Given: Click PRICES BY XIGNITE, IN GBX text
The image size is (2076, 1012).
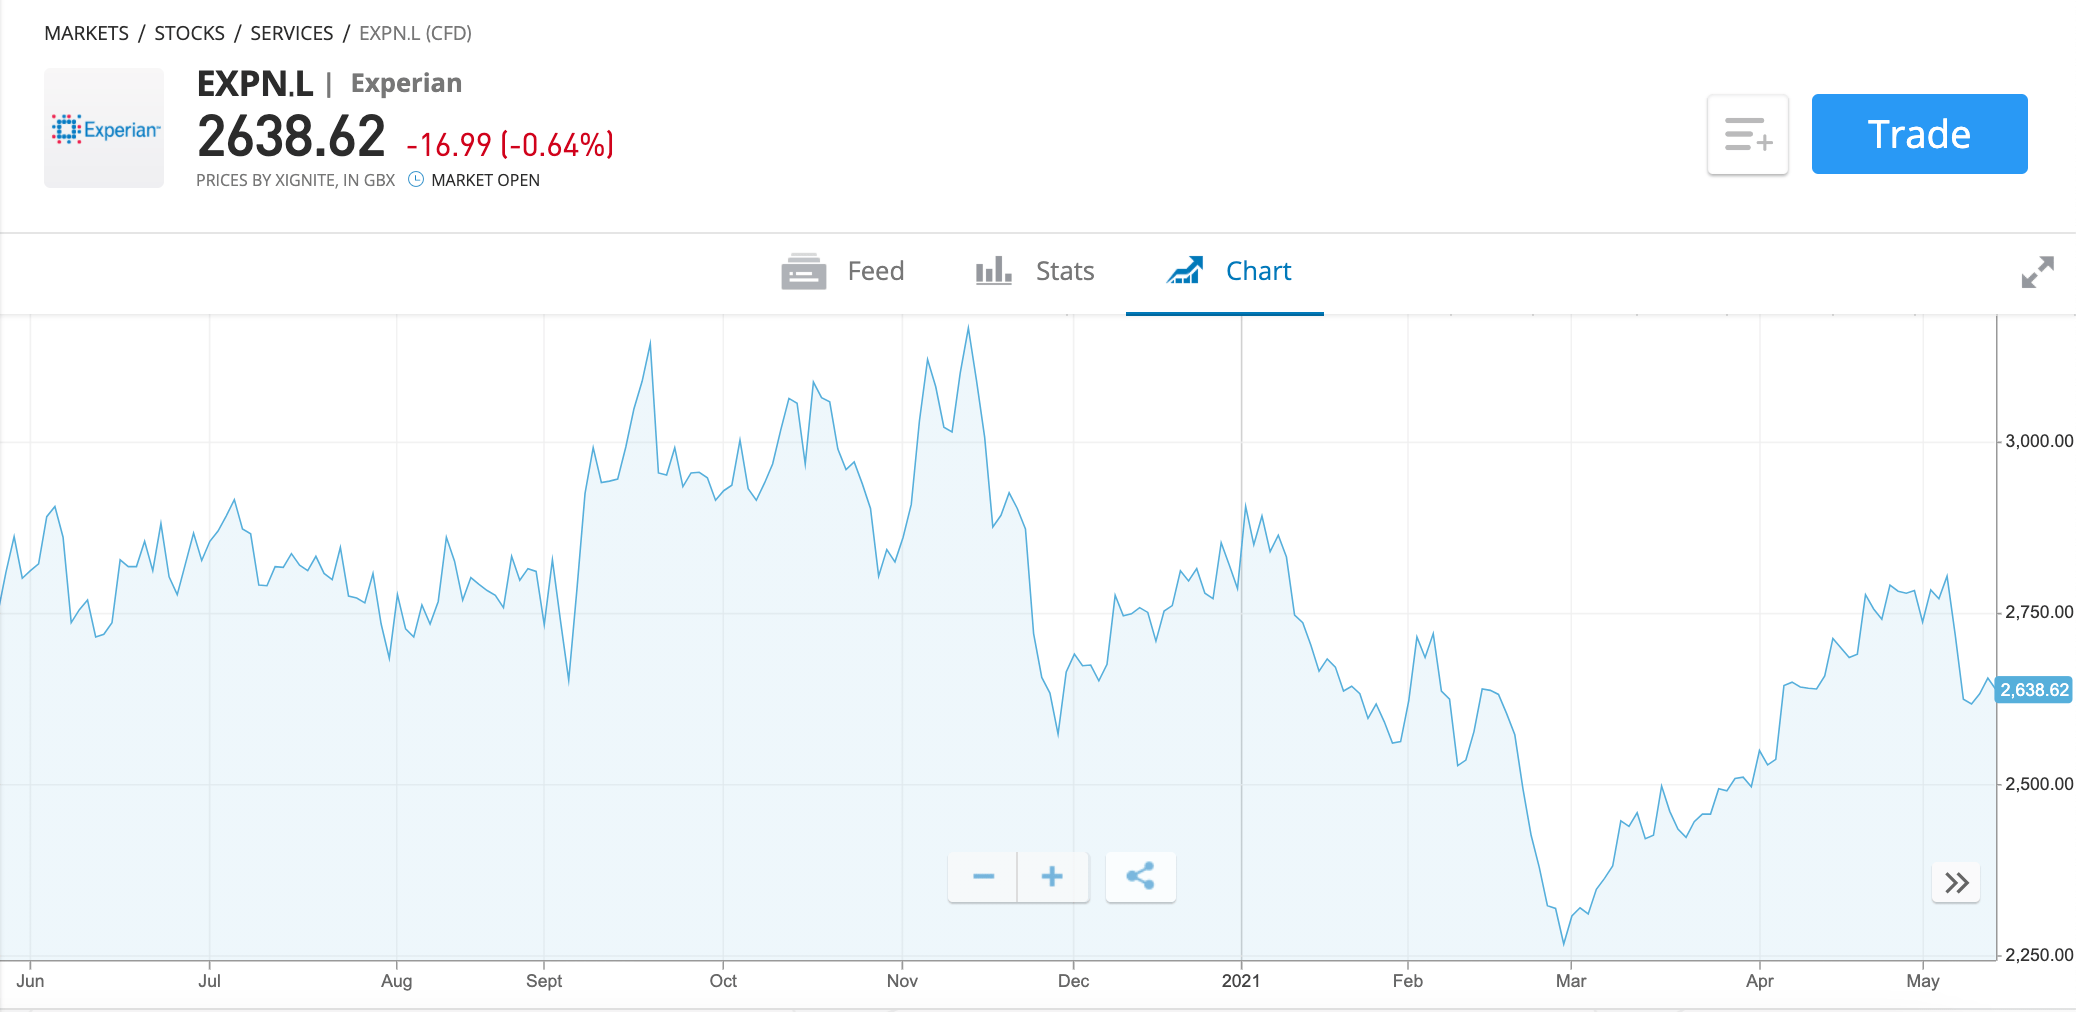Looking at the screenshot, I should (x=295, y=180).
